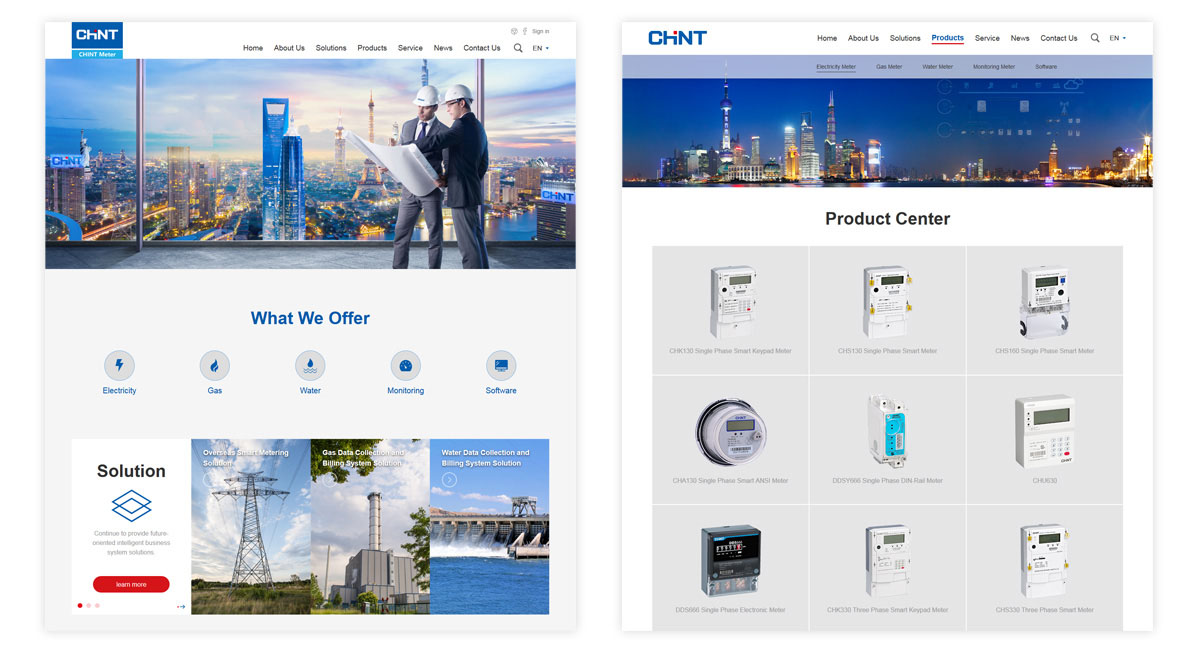Click the search magnifier beside the CHINT Meter menu
The width and height of the screenshot is (1200, 658).
(518, 48)
